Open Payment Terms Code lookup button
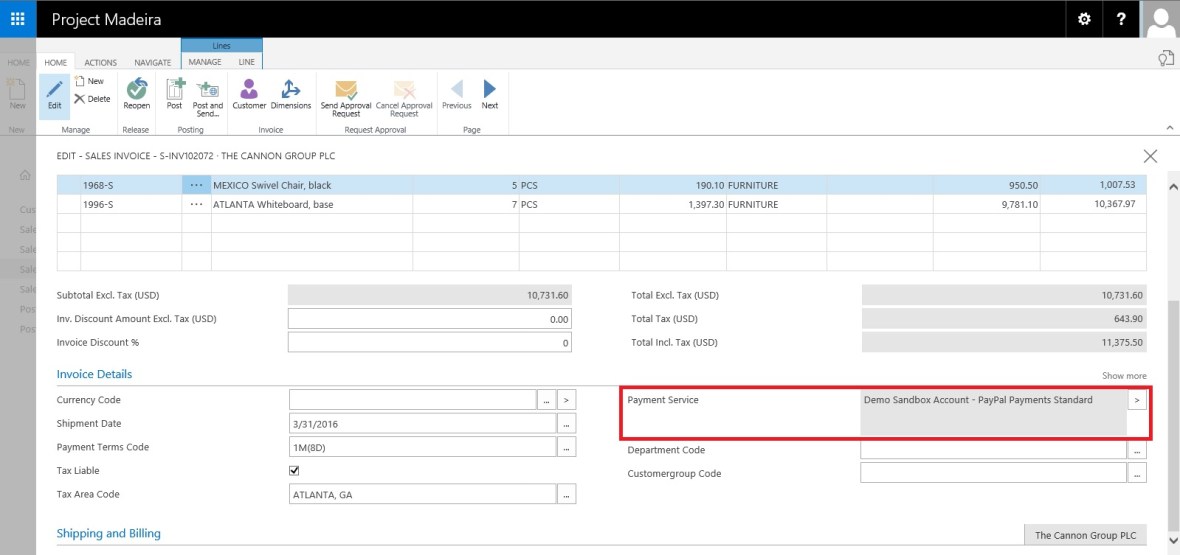 click(567, 448)
